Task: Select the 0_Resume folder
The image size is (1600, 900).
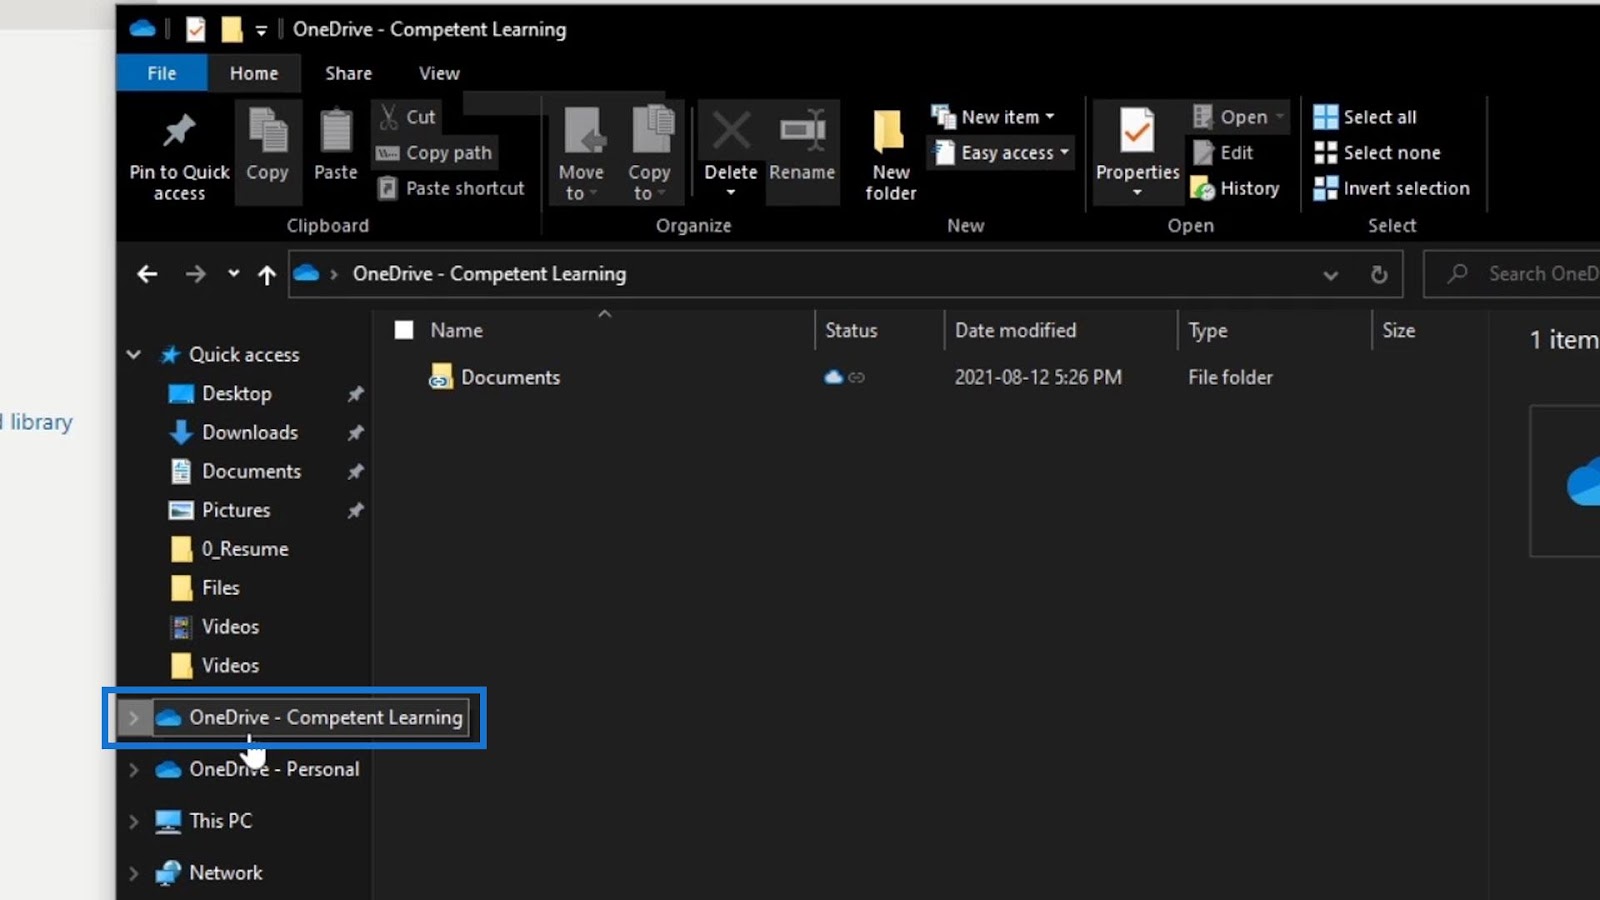Action: [245, 549]
